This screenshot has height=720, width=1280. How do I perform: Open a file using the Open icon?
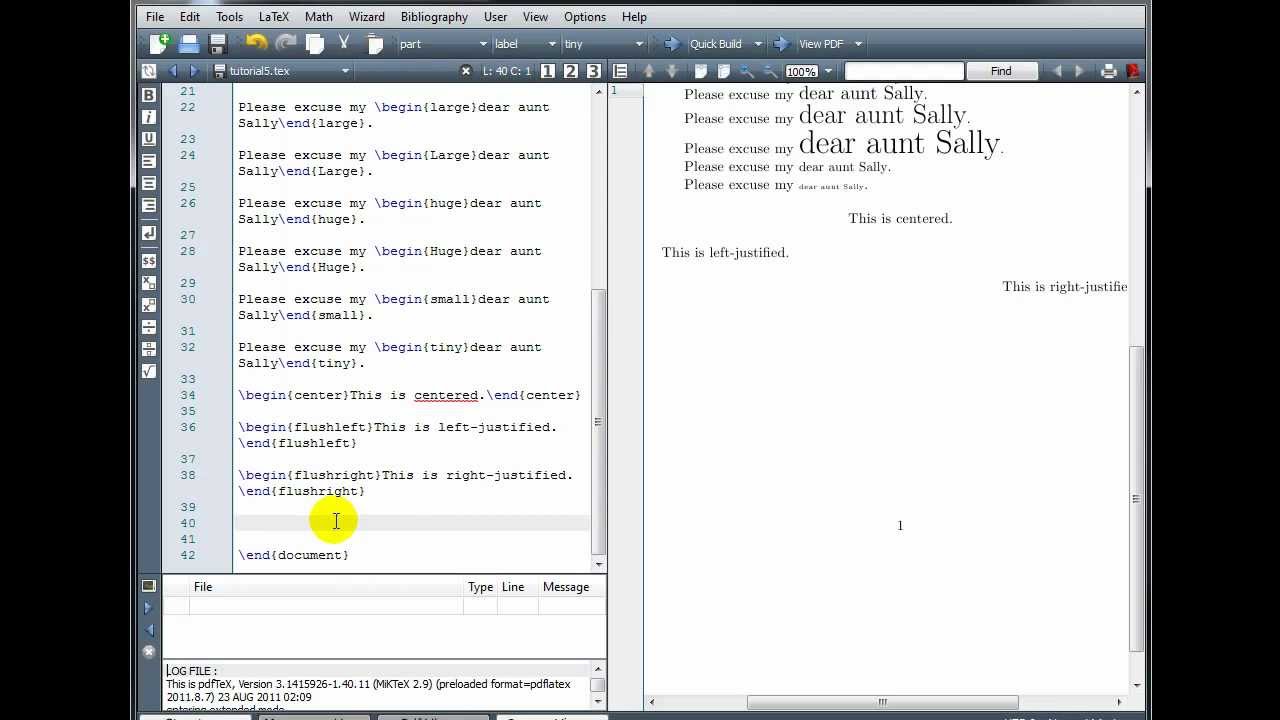[x=188, y=44]
